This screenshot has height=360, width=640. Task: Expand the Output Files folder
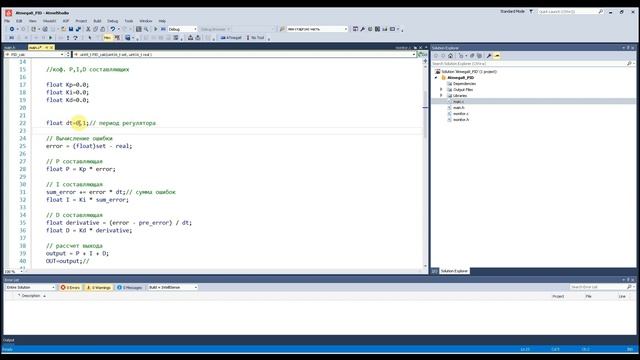coord(441,89)
